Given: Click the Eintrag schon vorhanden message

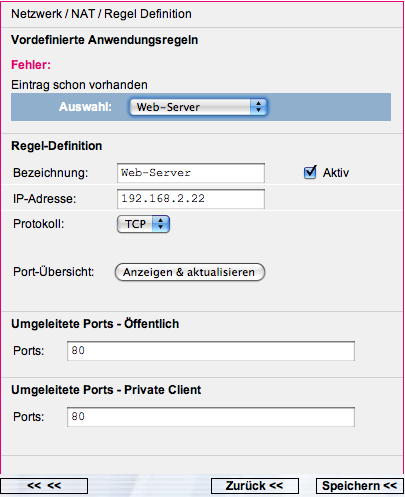Looking at the screenshot, I should tap(79, 85).
